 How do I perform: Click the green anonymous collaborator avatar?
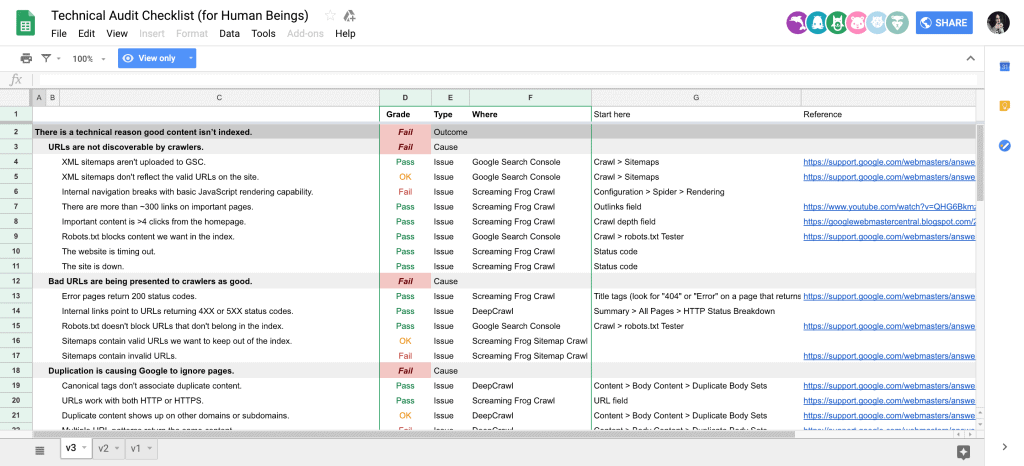pos(837,23)
